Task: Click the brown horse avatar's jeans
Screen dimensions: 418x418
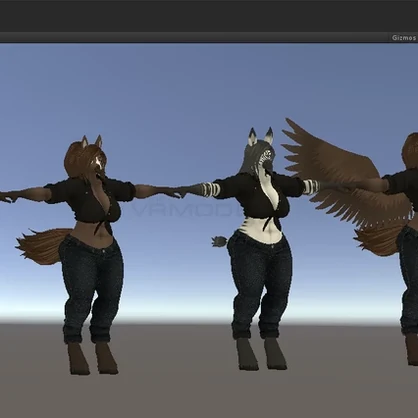Action: (91, 288)
